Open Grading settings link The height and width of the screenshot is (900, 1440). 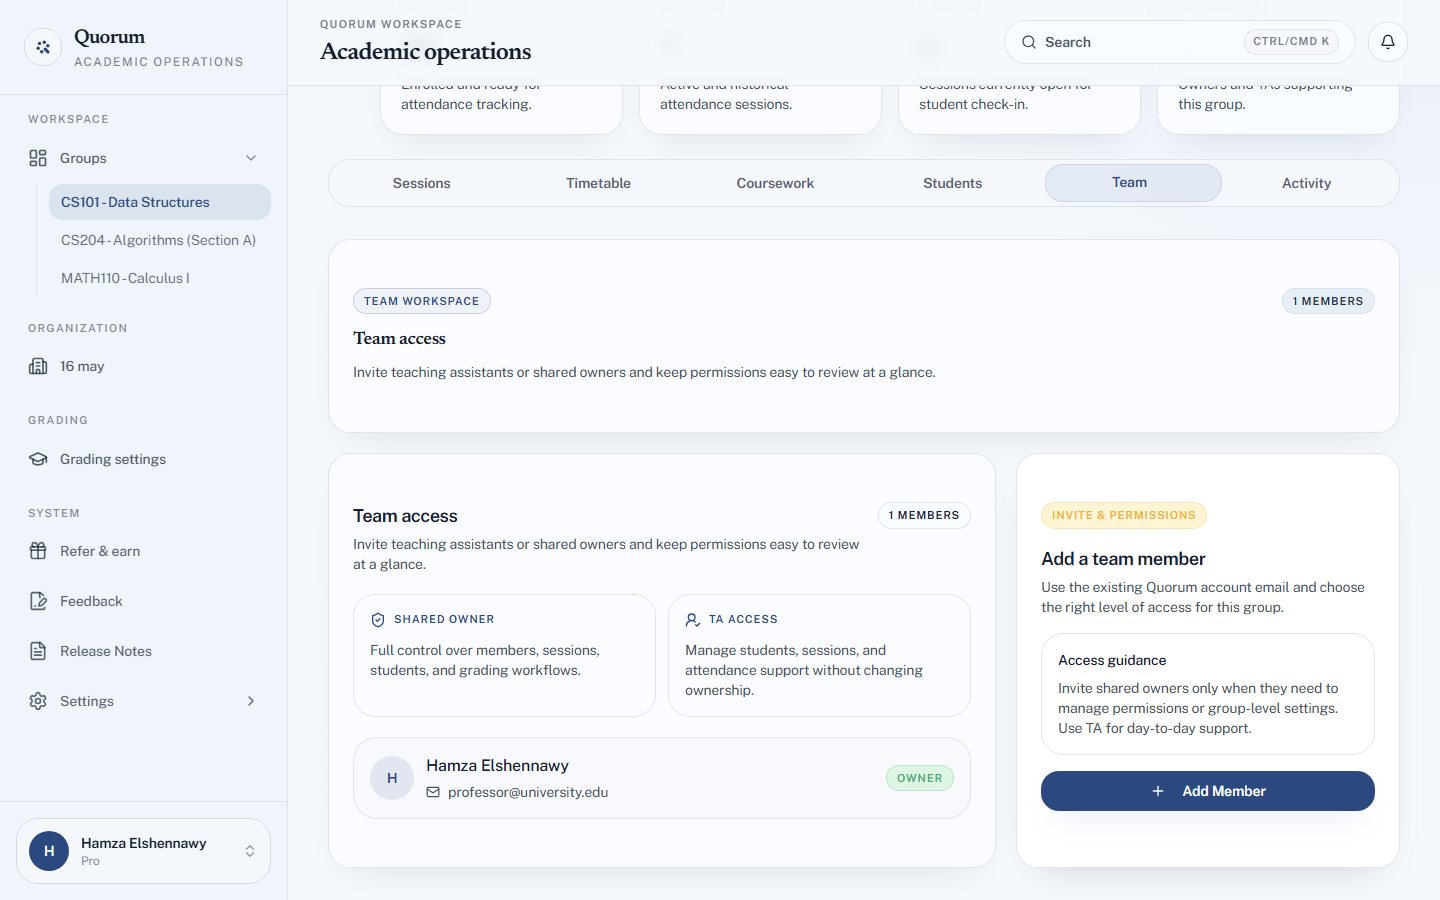click(x=144, y=459)
